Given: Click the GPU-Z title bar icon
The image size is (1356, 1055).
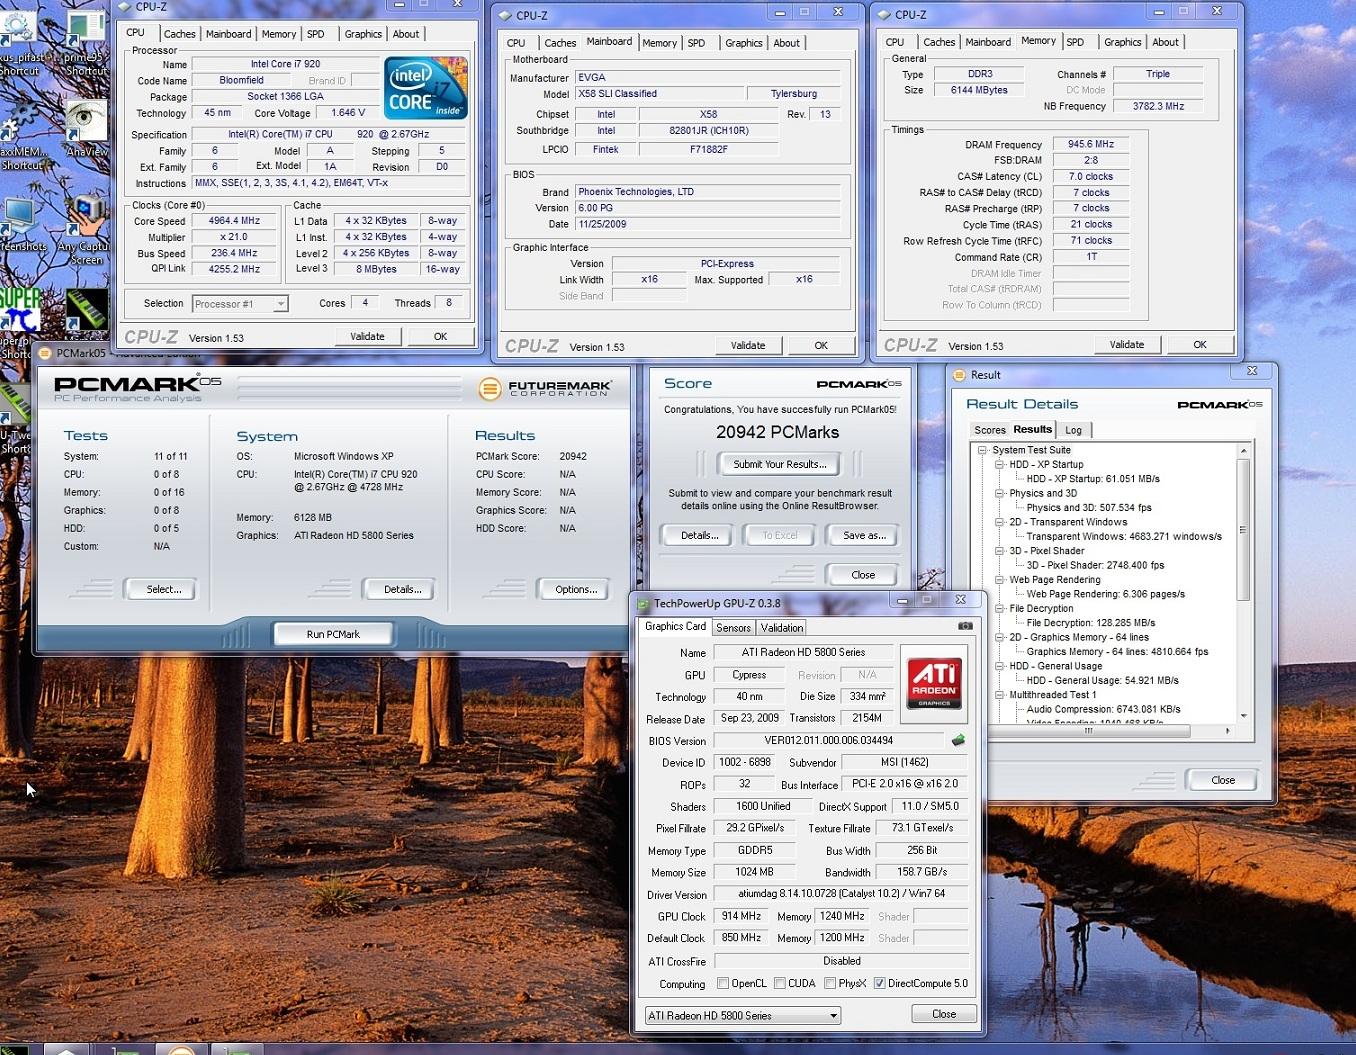Looking at the screenshot, I should (643, 603).
